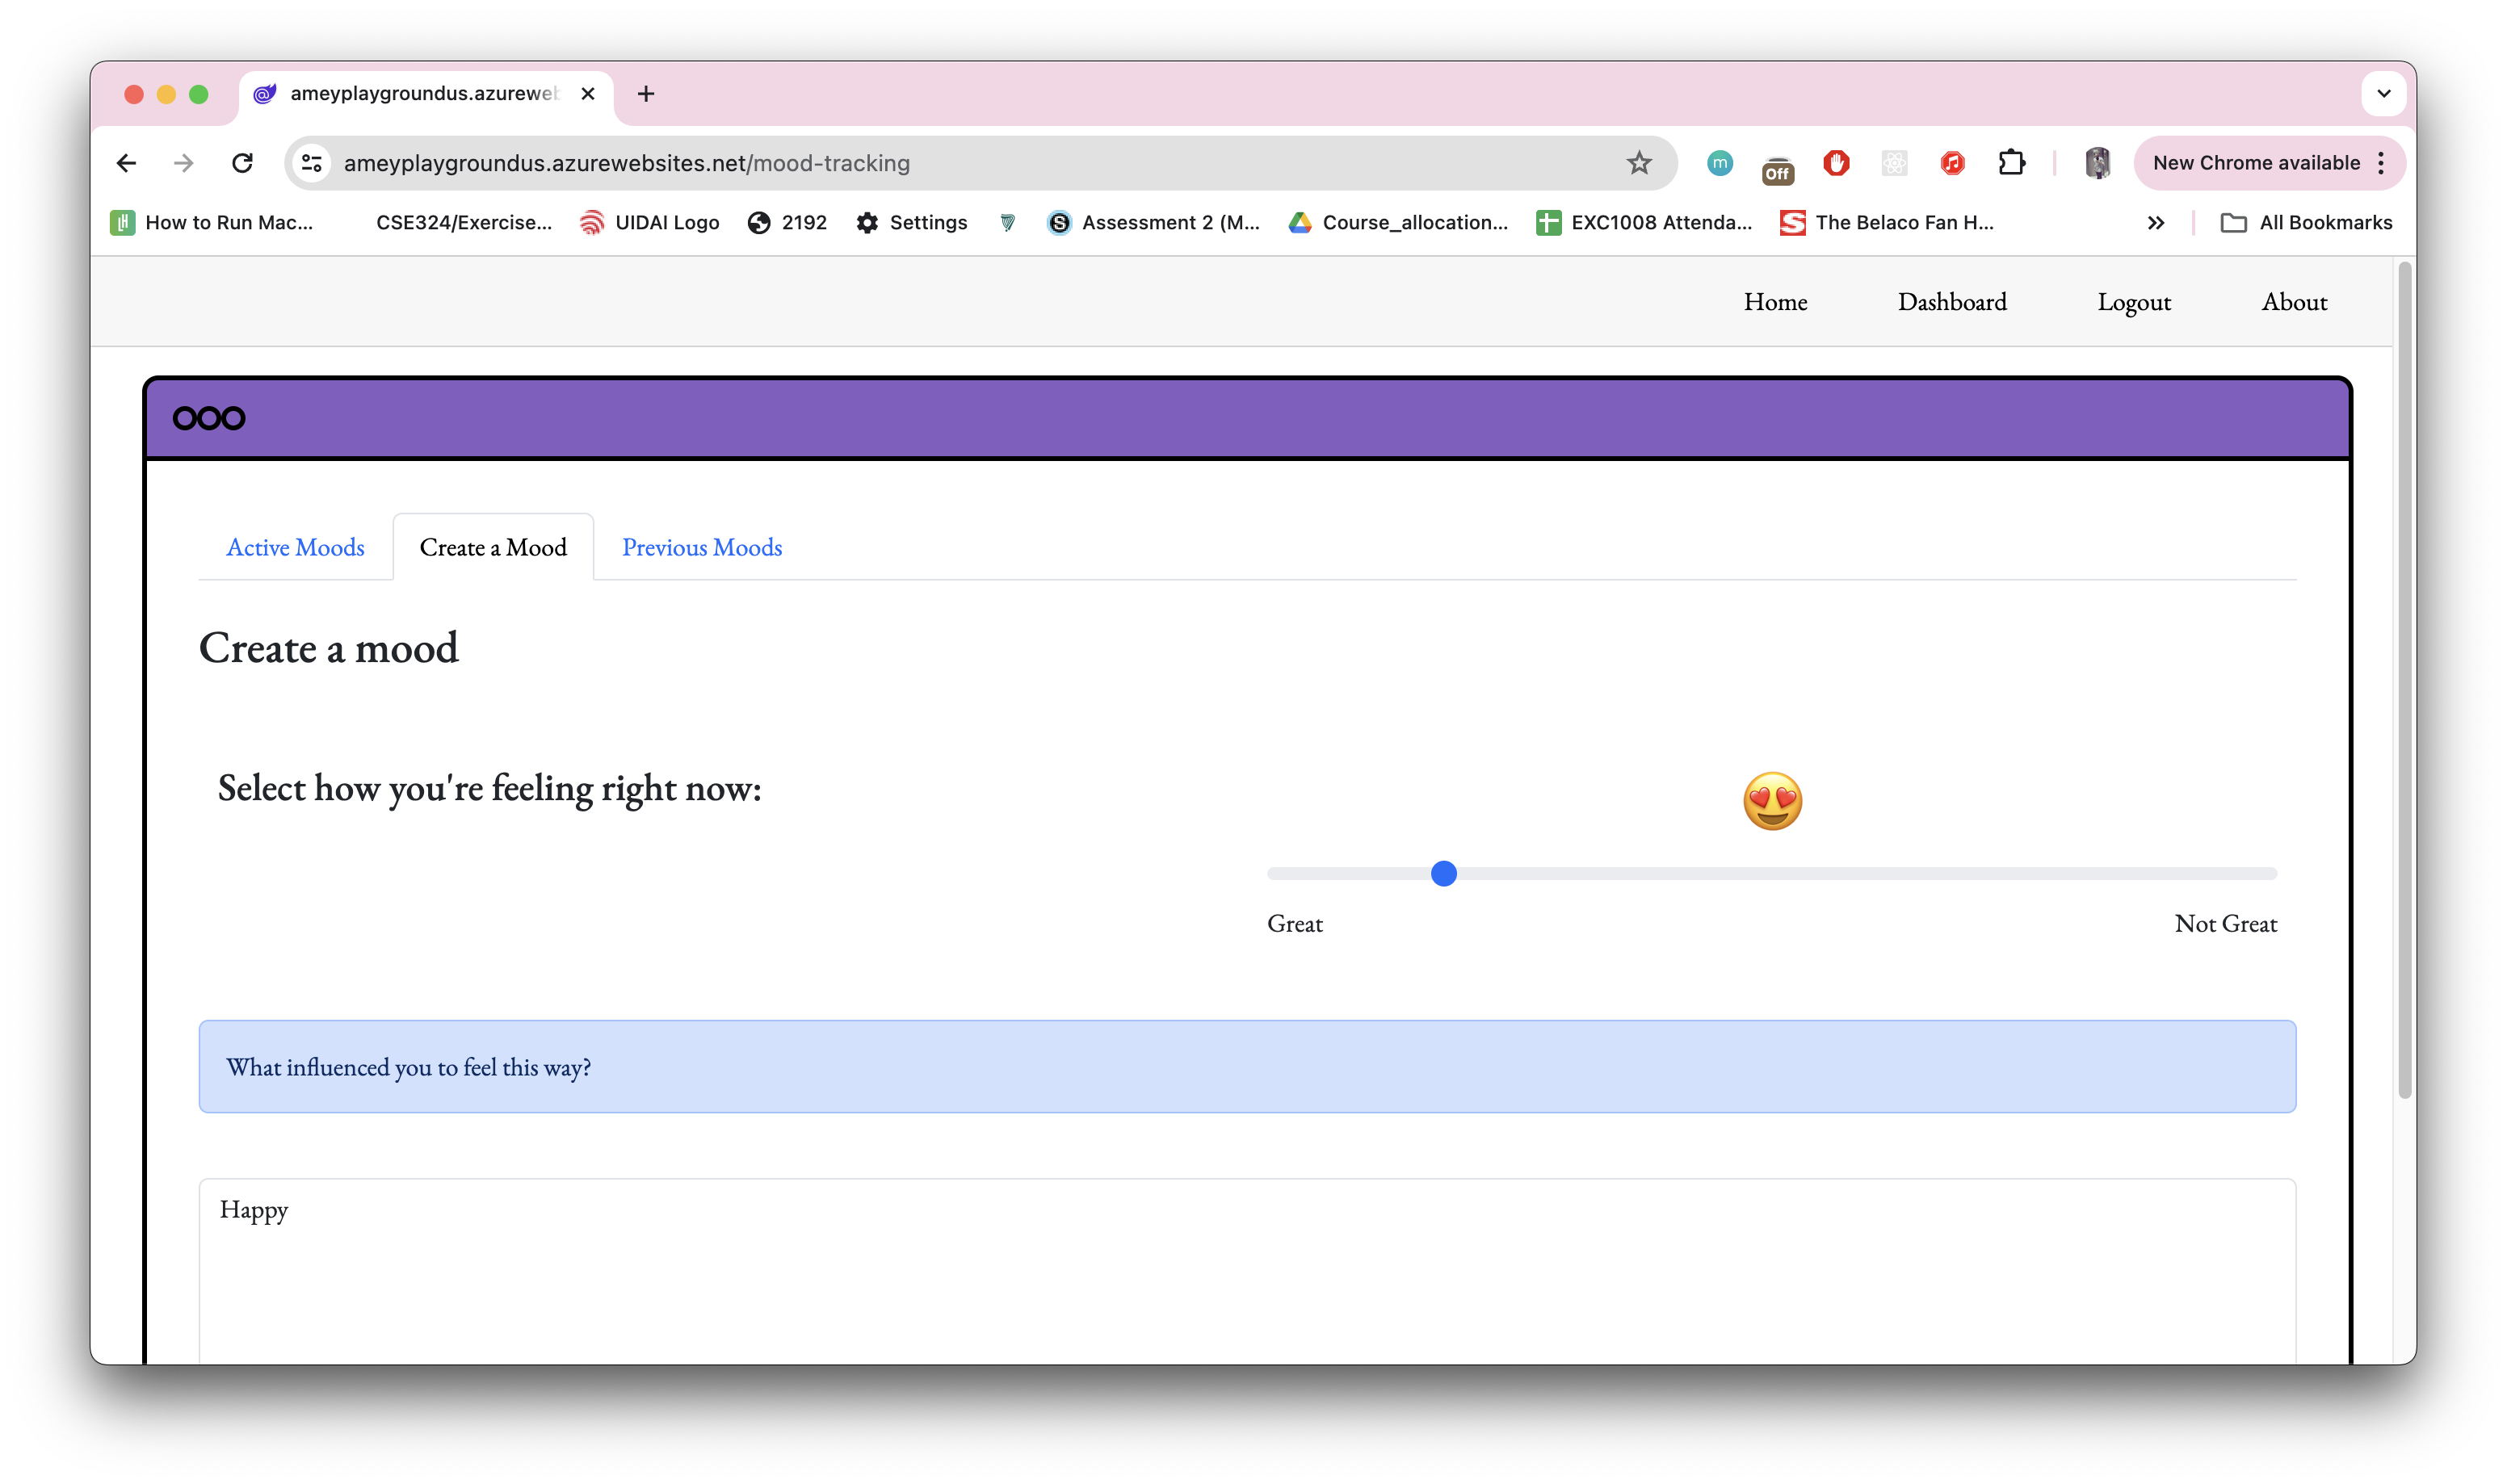
Task: Click the red music note extension icon
Action: point(1952,163)
